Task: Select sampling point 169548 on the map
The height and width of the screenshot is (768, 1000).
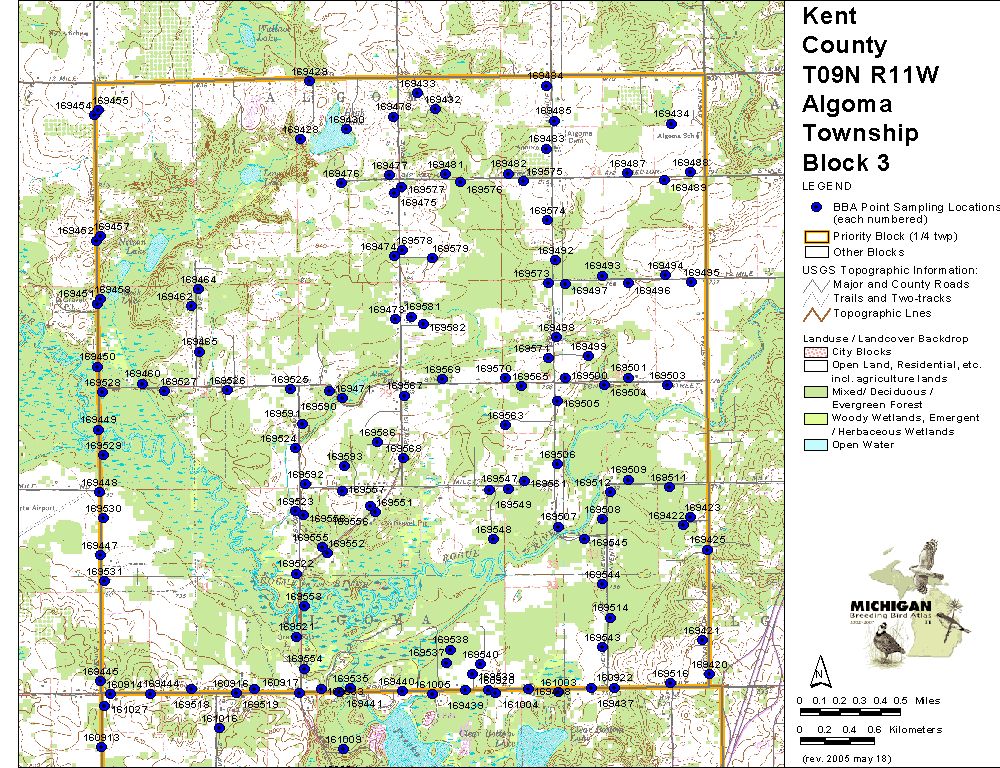Action: pos(494,539)
